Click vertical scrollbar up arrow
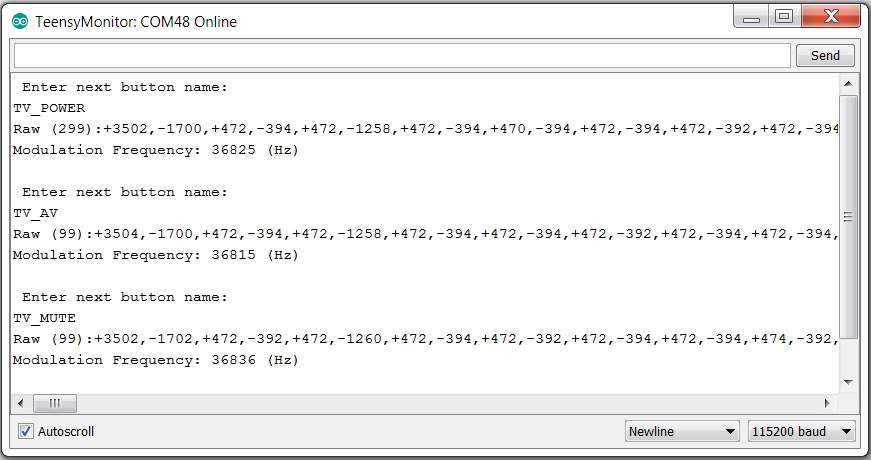Screen dimensions: 871x460 pyautogui.click(x=848, y=85)
